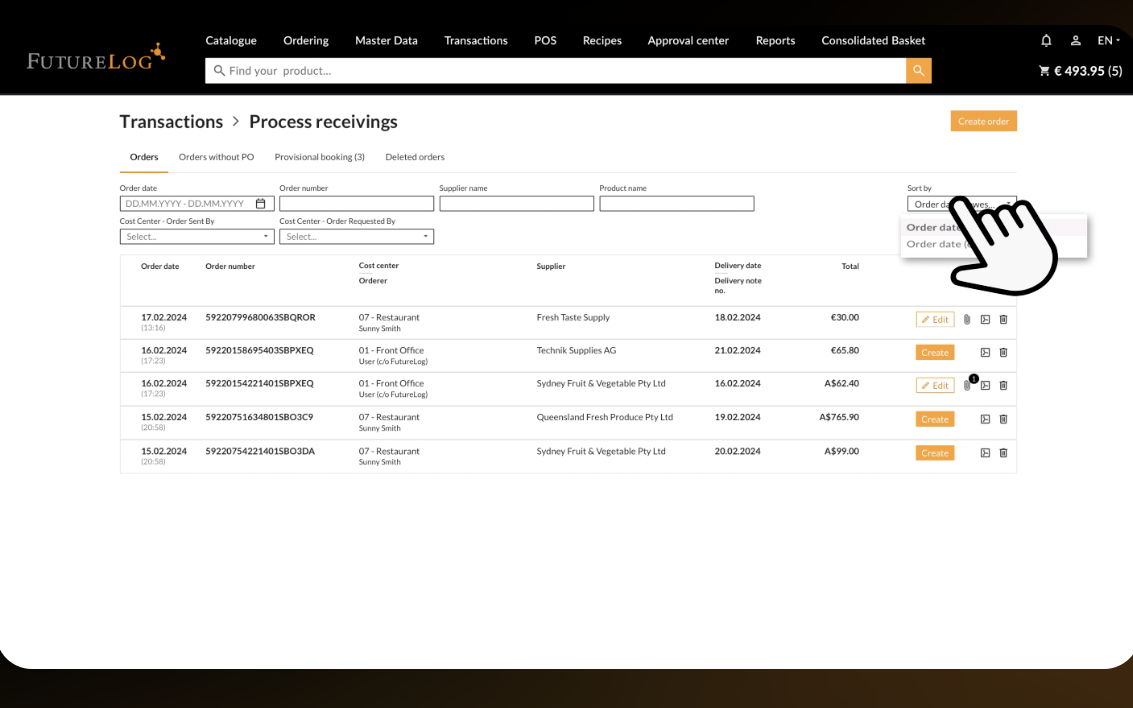The image size is (1133, 708).
Task: Open the user account profile icon
Action: click(1076, 41)
